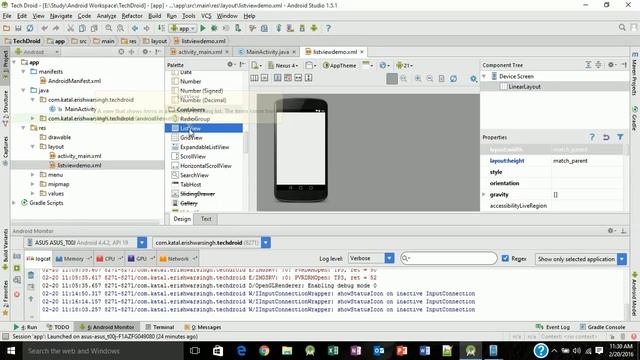Click the Redo arrow icon
The width and height of the screenshot is (640, 360).
click(56, 28)
